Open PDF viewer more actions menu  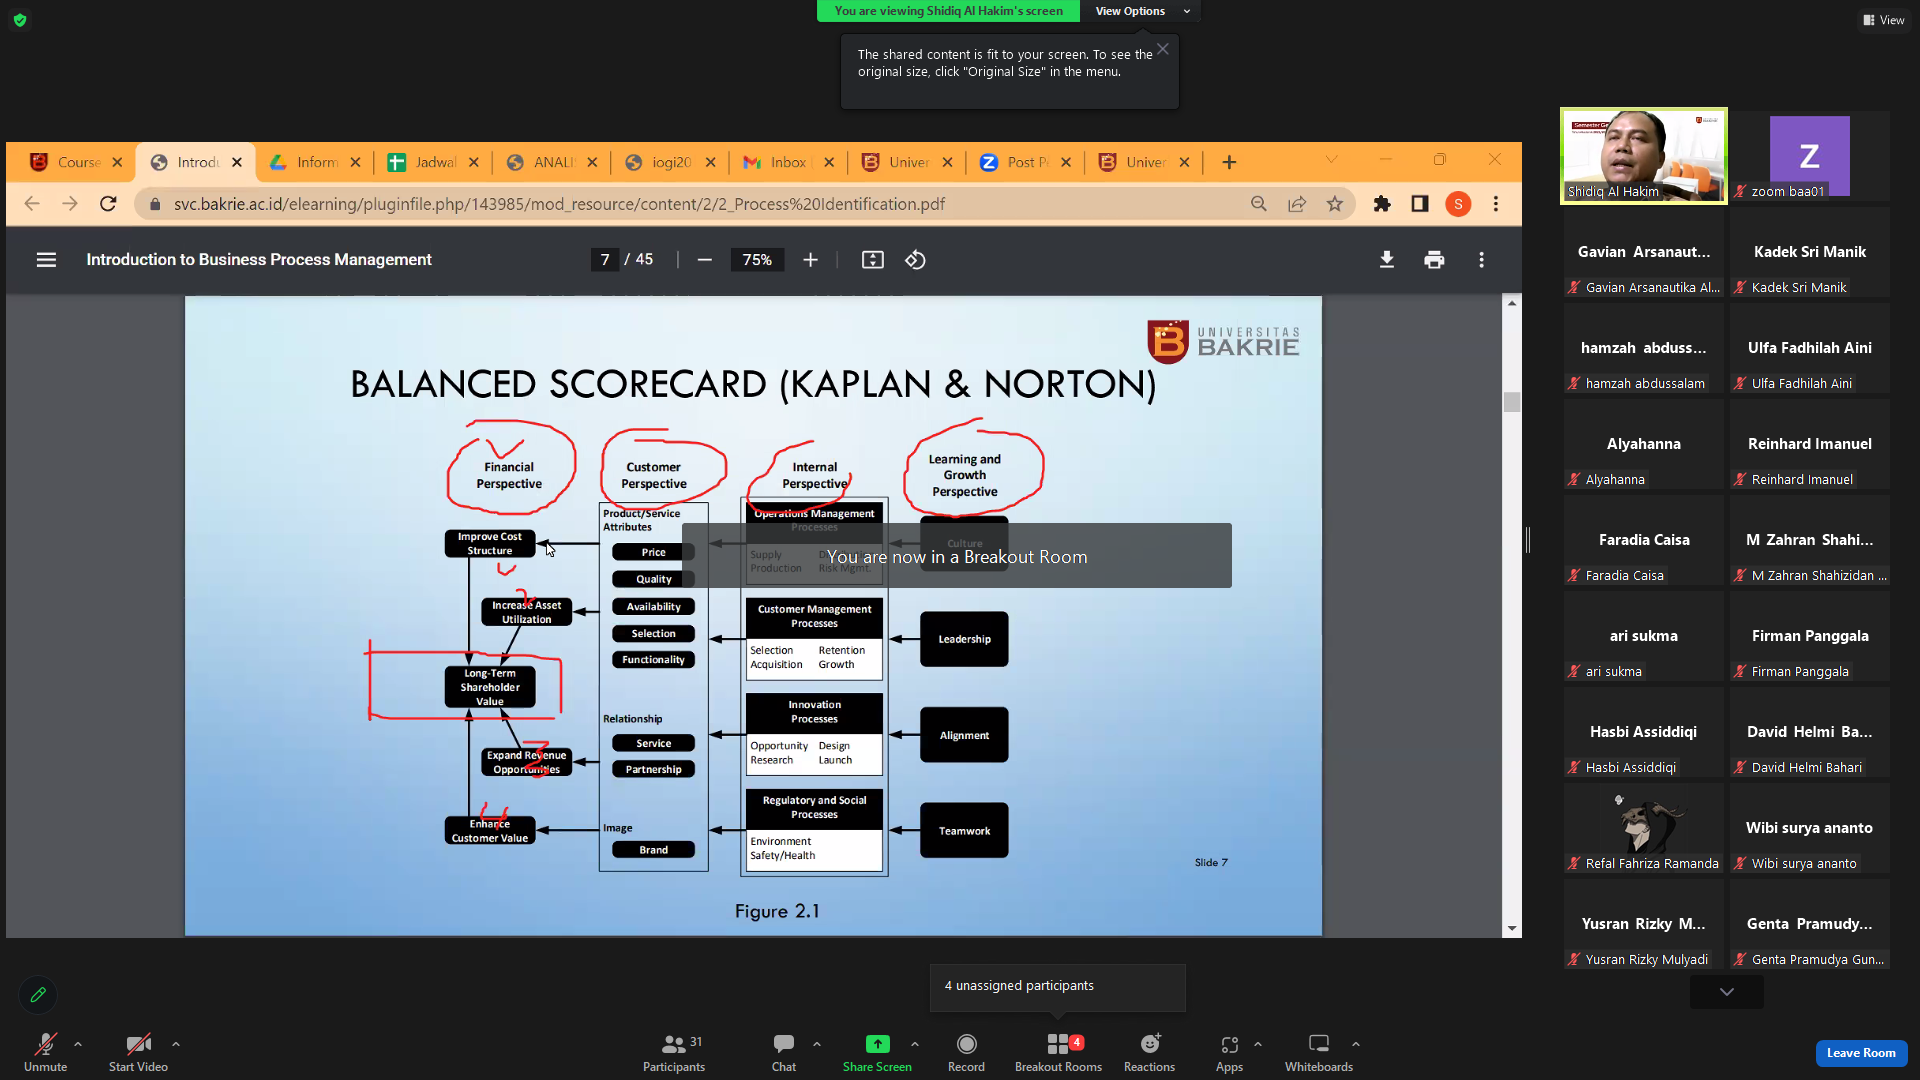click(x=1482, y=260)
